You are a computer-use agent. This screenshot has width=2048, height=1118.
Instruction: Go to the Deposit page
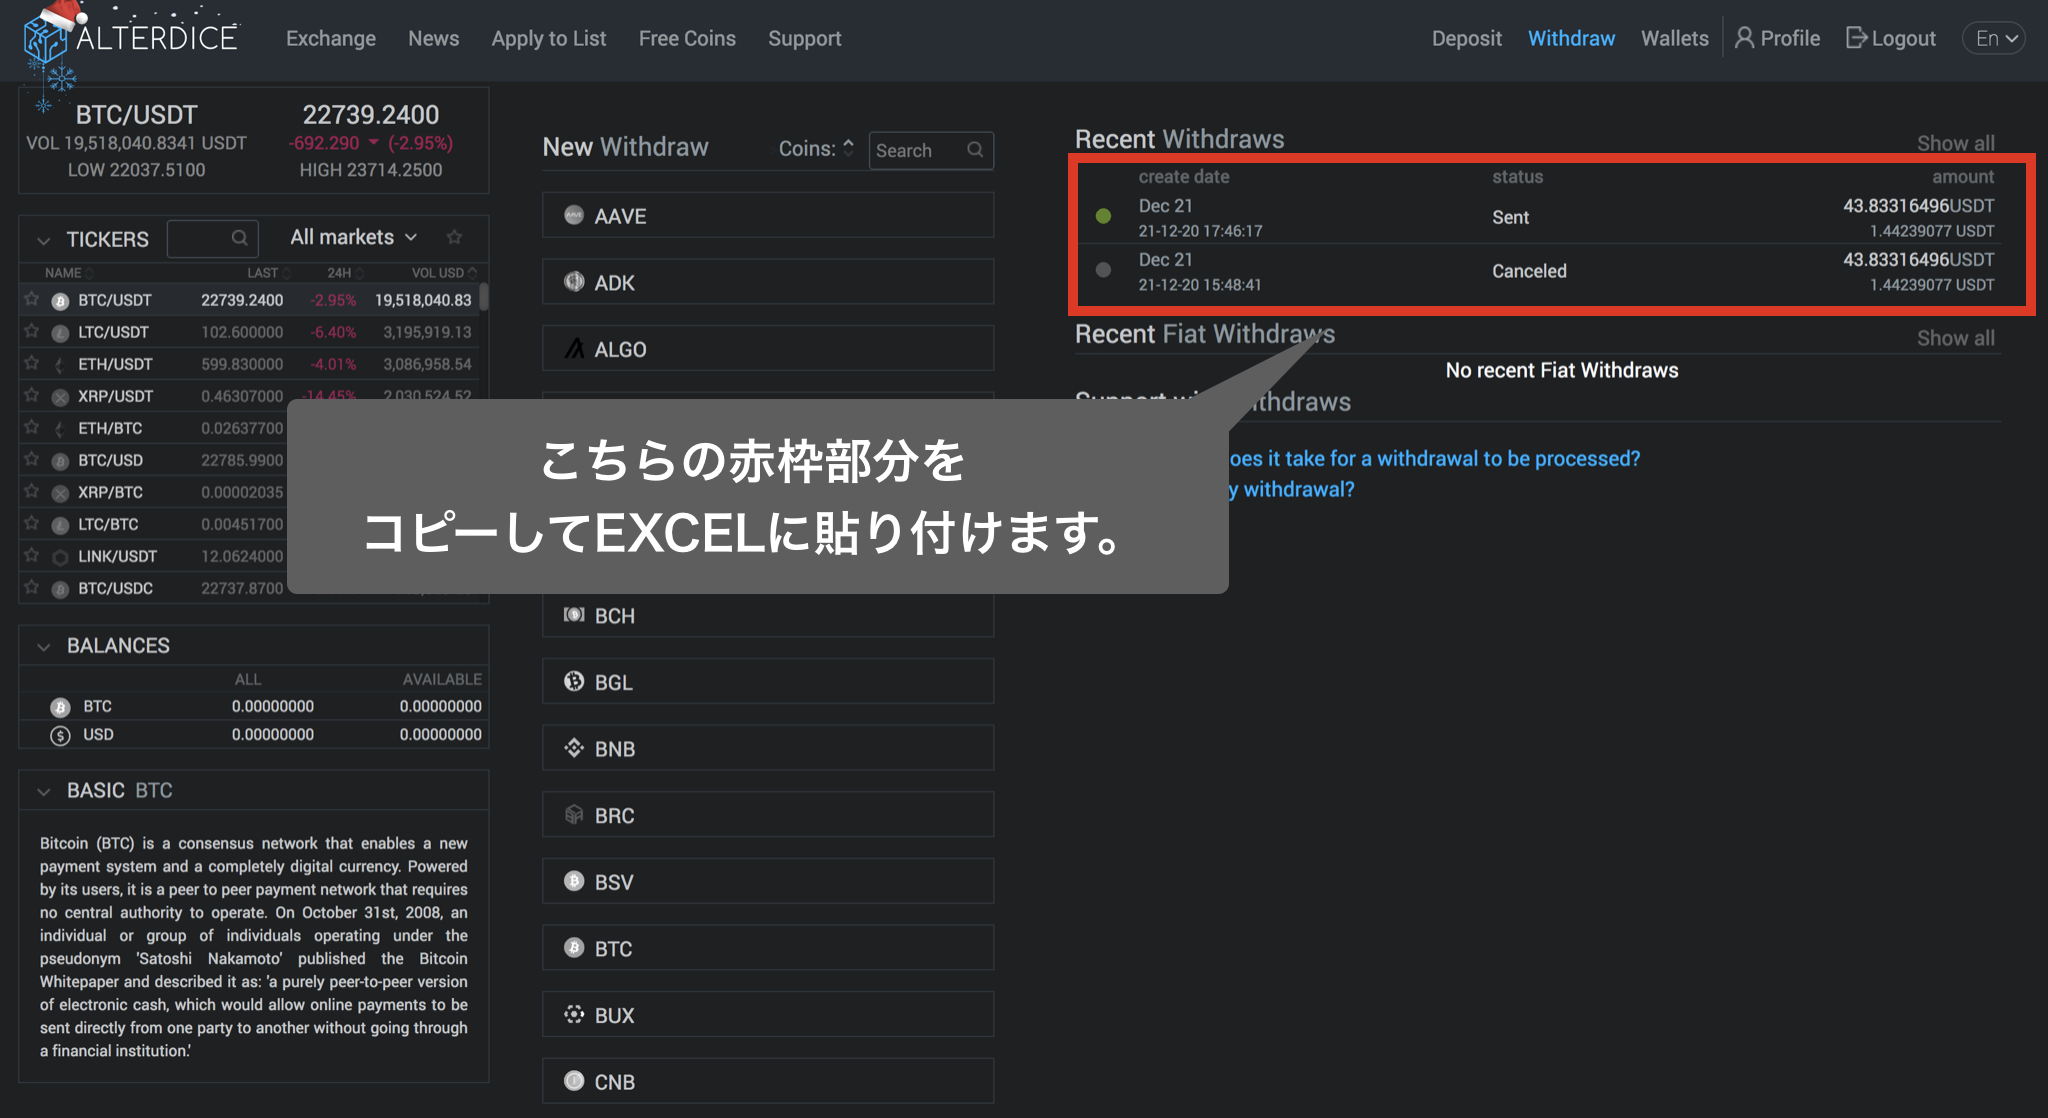pos(1466,38)
